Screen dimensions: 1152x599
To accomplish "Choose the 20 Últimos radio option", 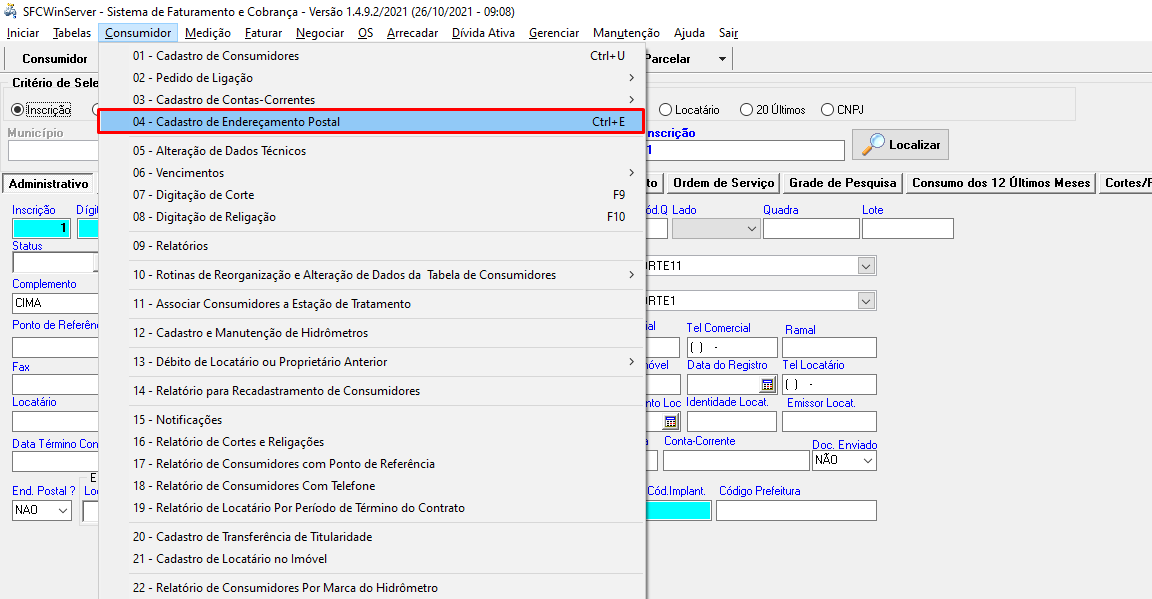I will [746, 110].
